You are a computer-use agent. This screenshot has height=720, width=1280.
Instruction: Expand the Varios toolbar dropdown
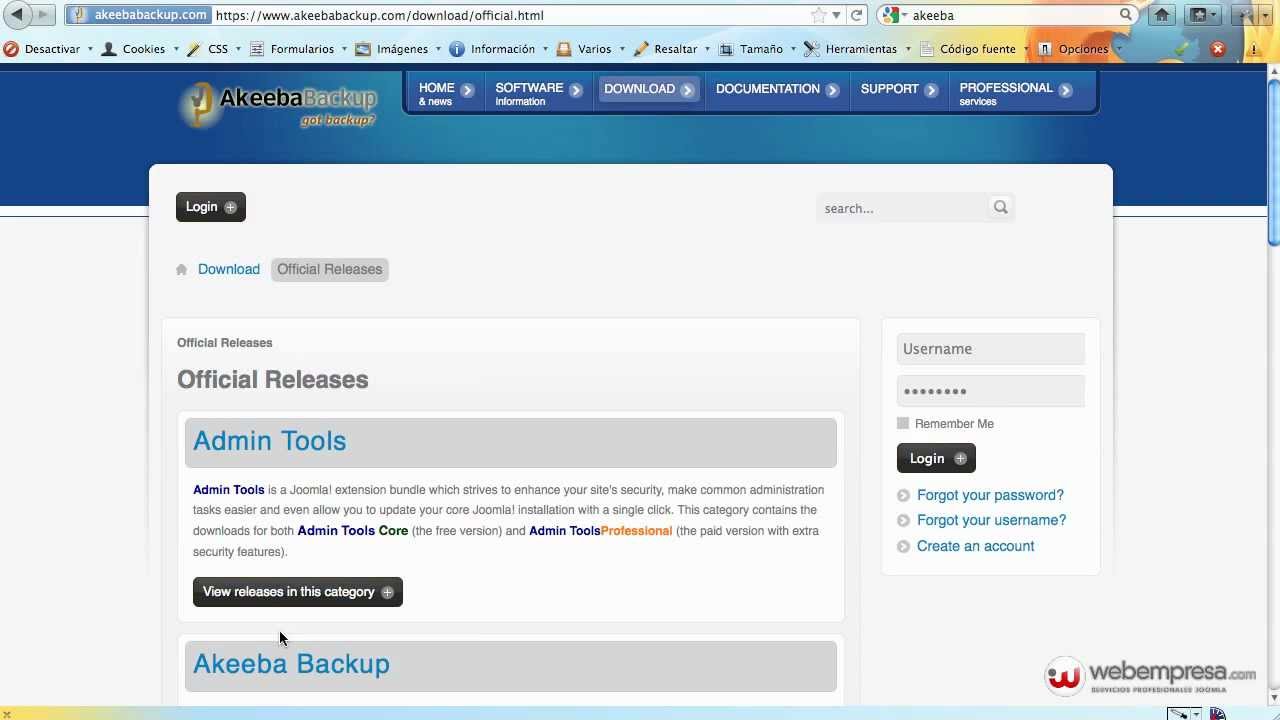tap(622, 49)
